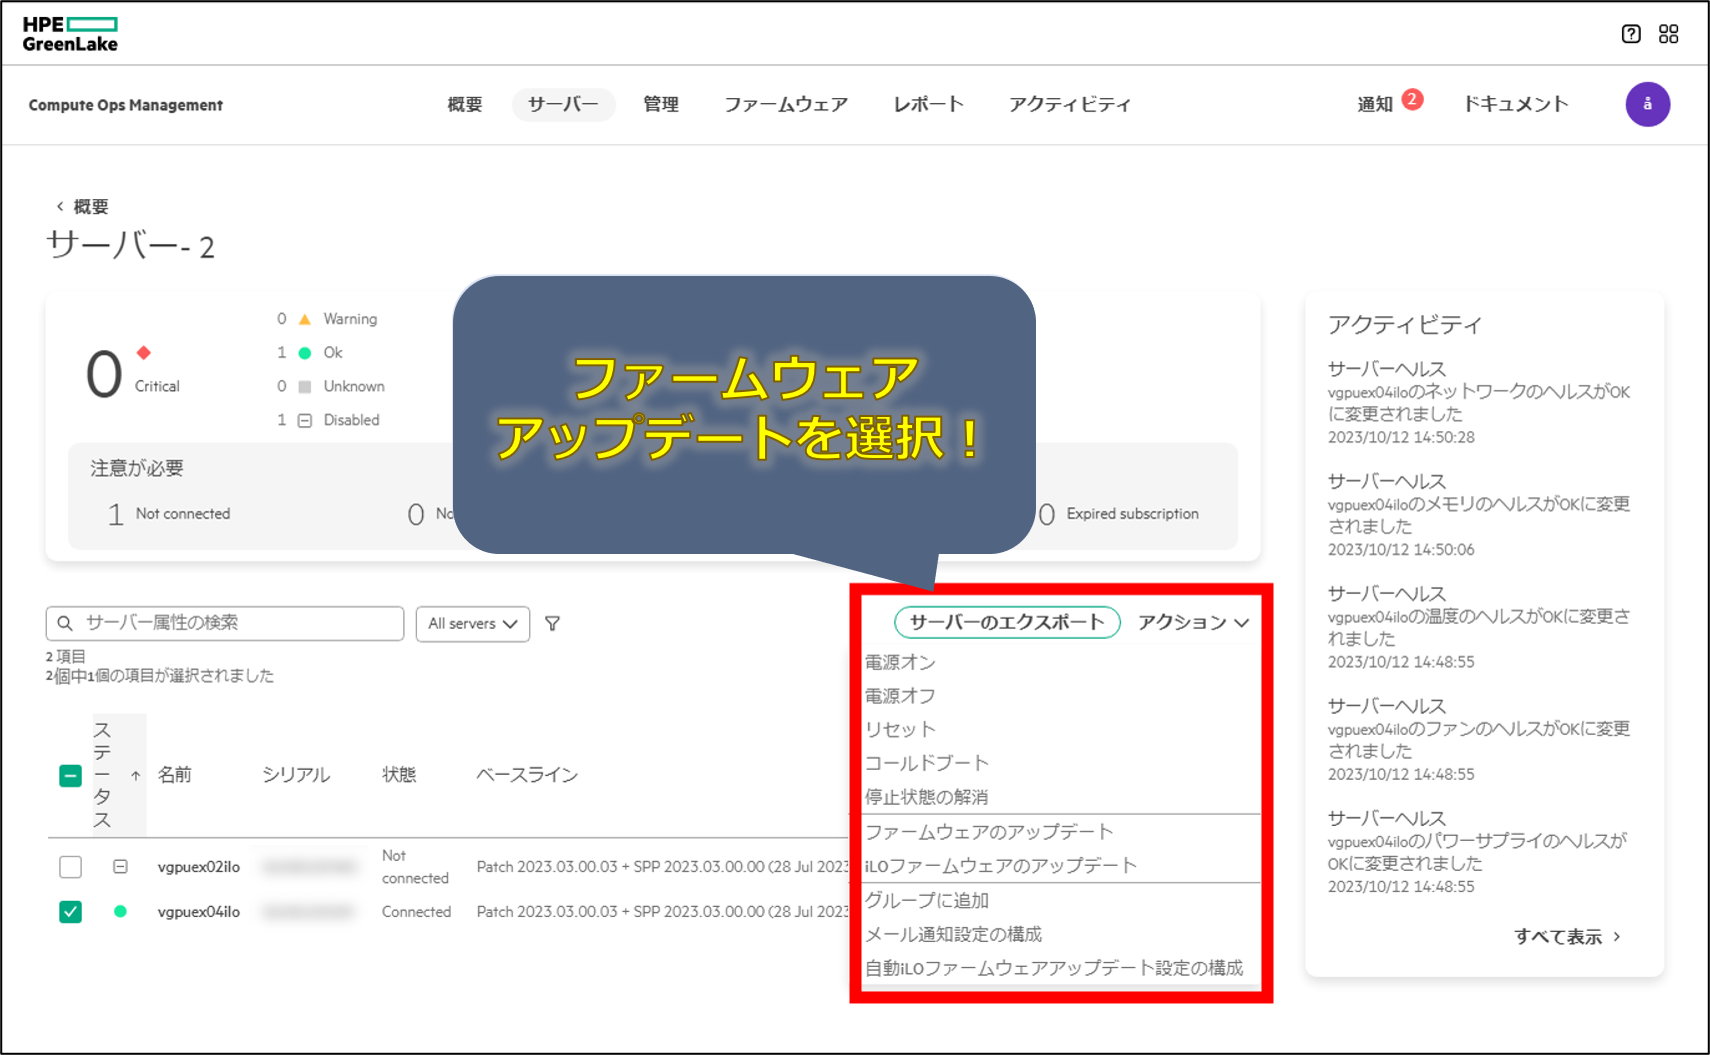Click the サーバーのエクスポート button
This screenshot has width=1710, height=1055.
click(x=1007, y=622)
